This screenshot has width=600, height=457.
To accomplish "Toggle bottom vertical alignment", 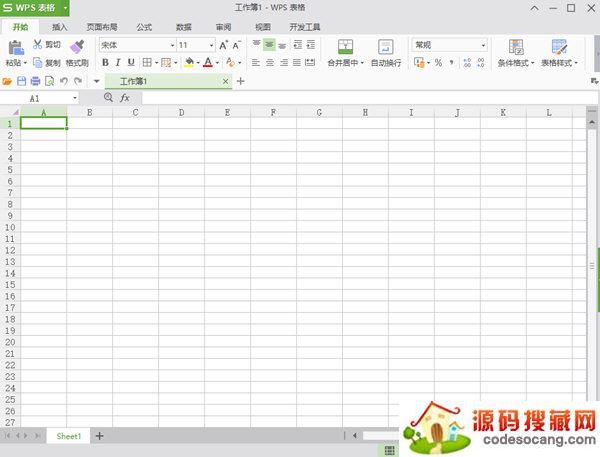I will (282, 45).
